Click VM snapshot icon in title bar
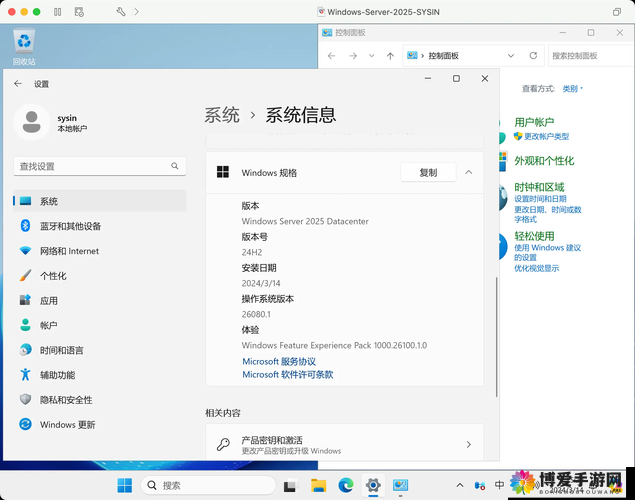Image resolution: width=635 pixels, height=500 pixels. click(79, 12)
